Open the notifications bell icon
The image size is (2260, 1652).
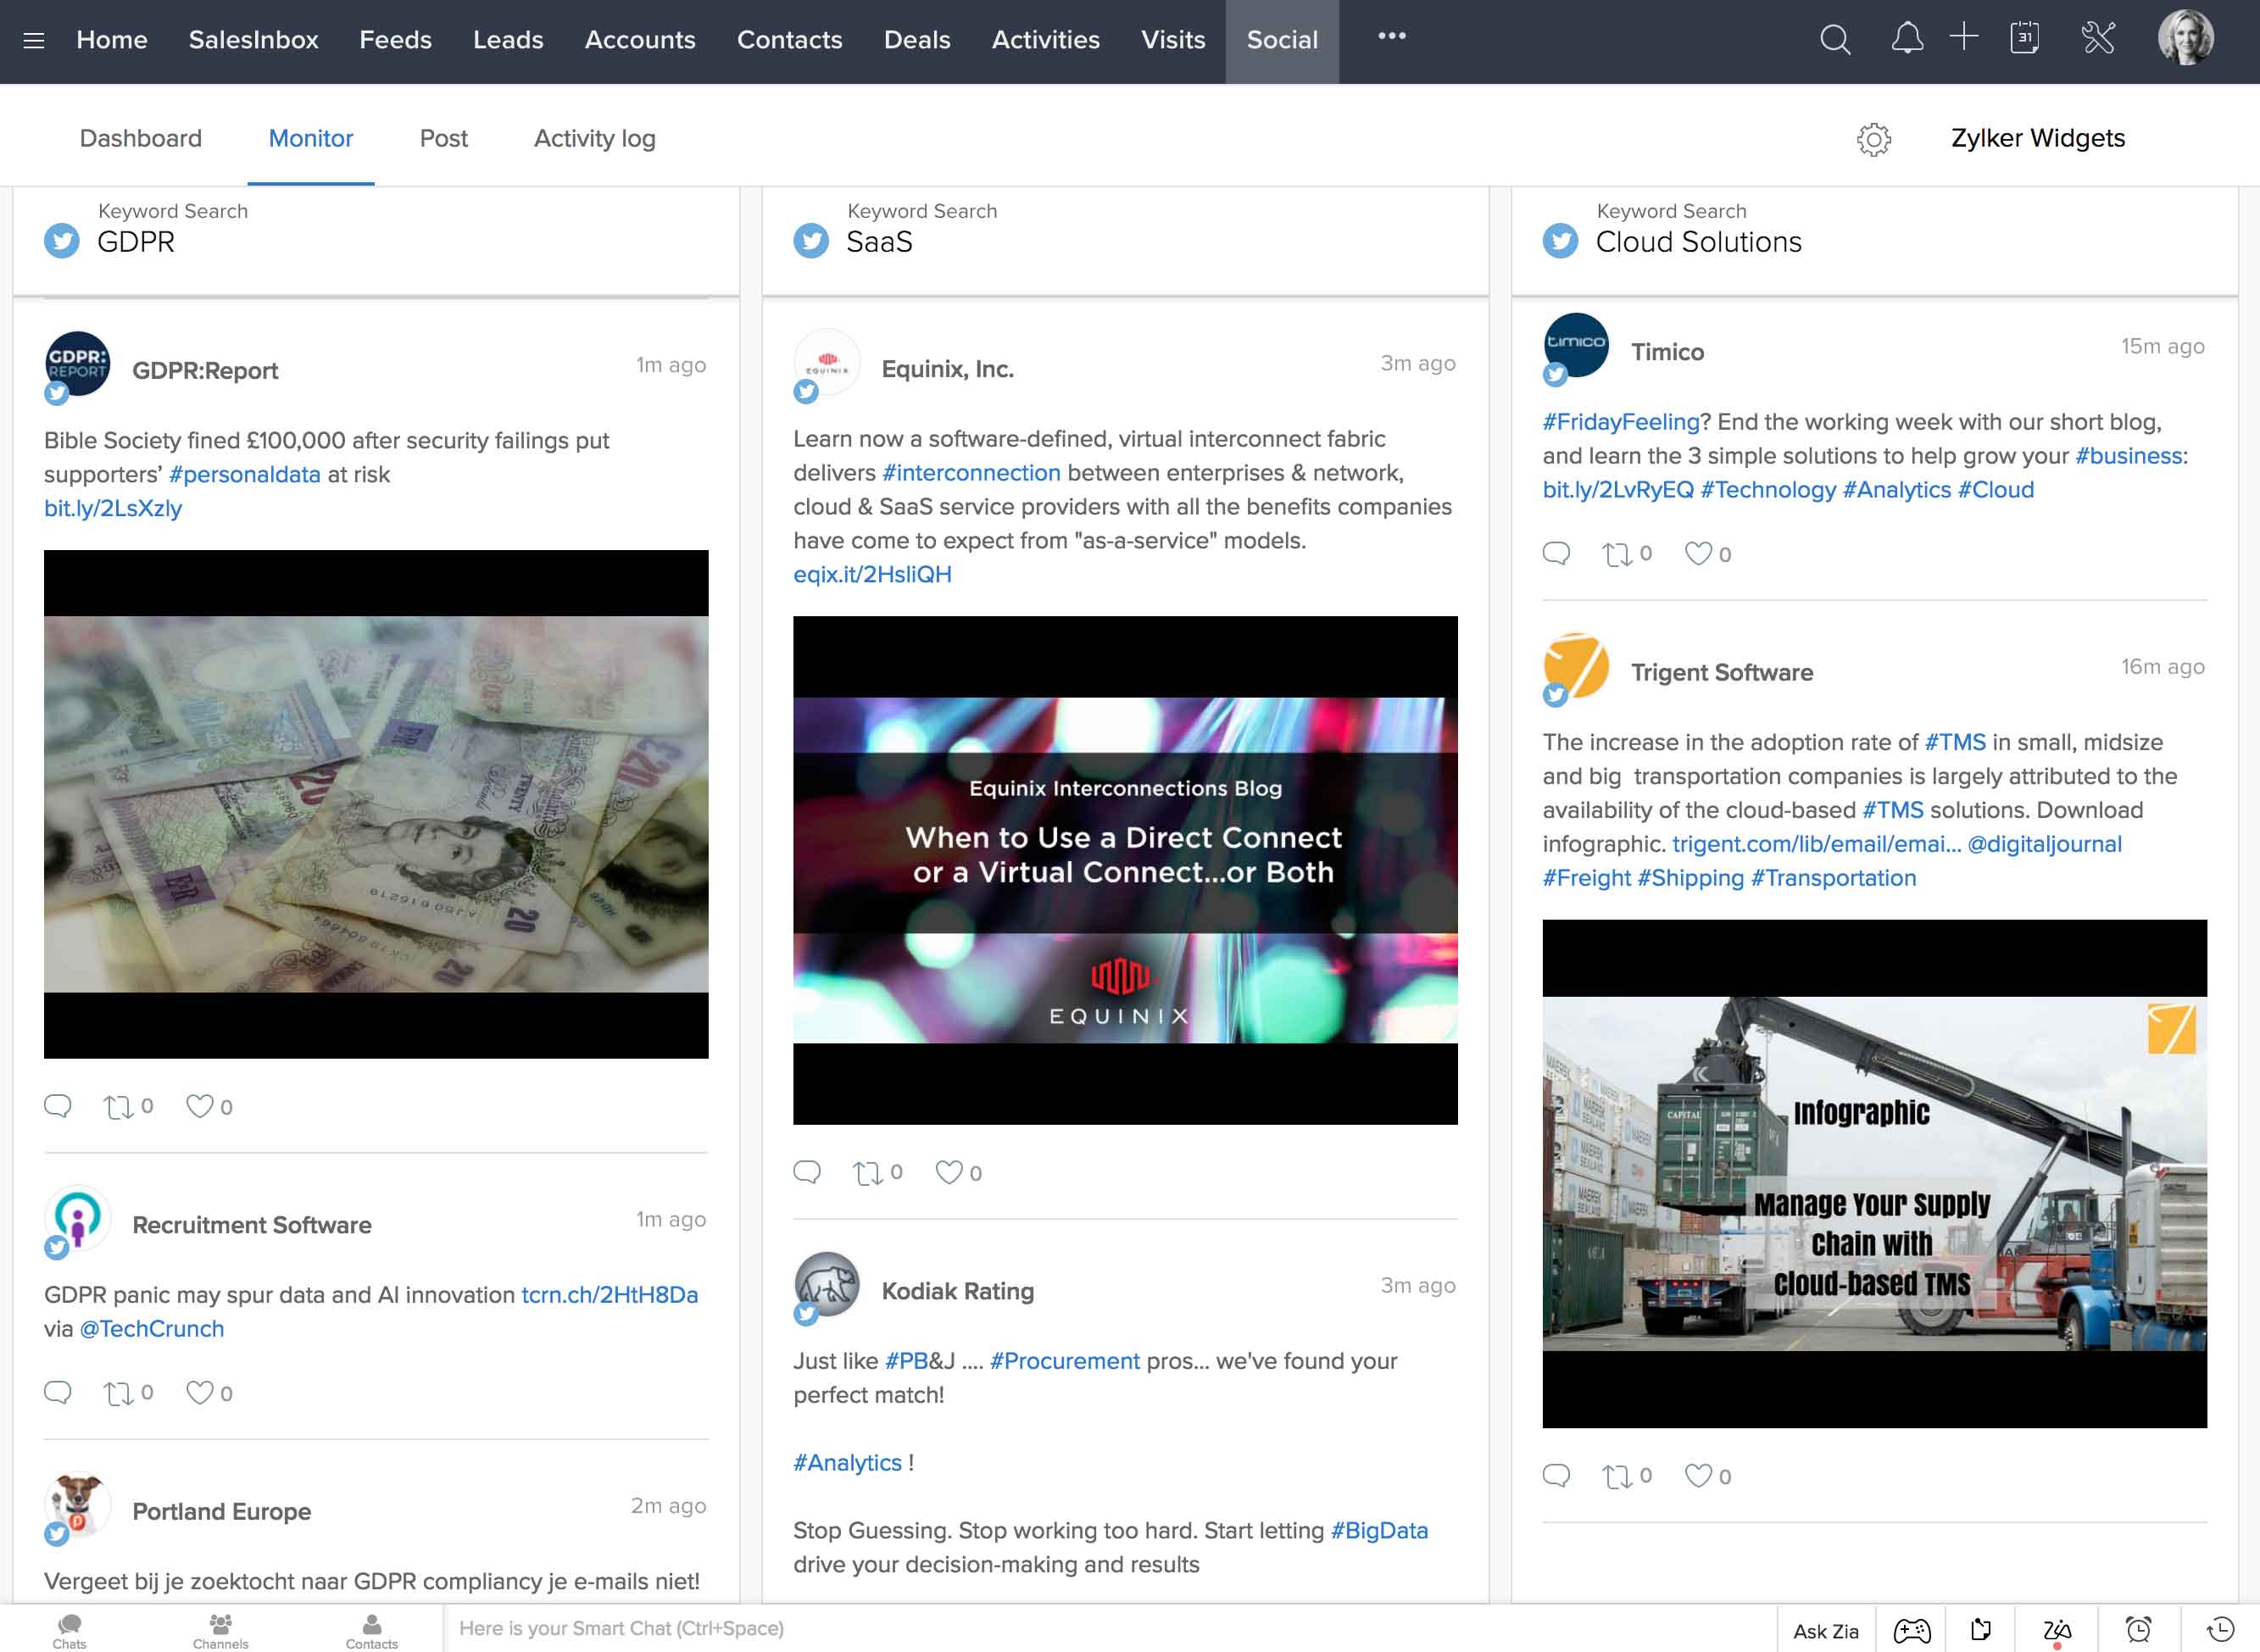pyautogui.click(x=1907, y=38)
